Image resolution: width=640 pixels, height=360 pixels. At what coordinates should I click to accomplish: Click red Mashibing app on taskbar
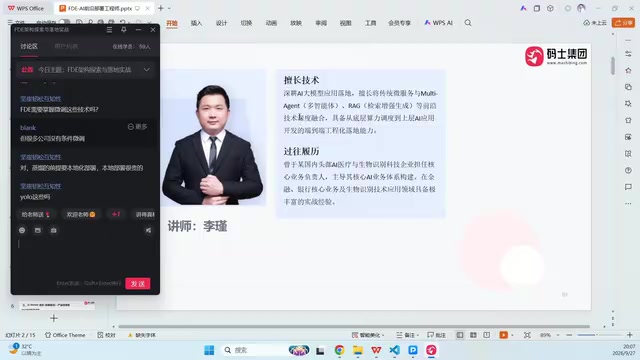pos(431,350)
